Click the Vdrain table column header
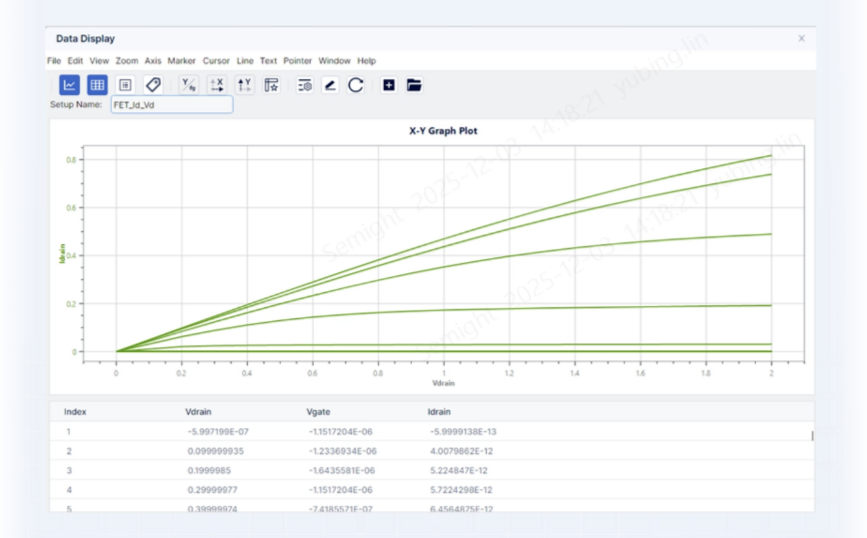 pos(198,412)
